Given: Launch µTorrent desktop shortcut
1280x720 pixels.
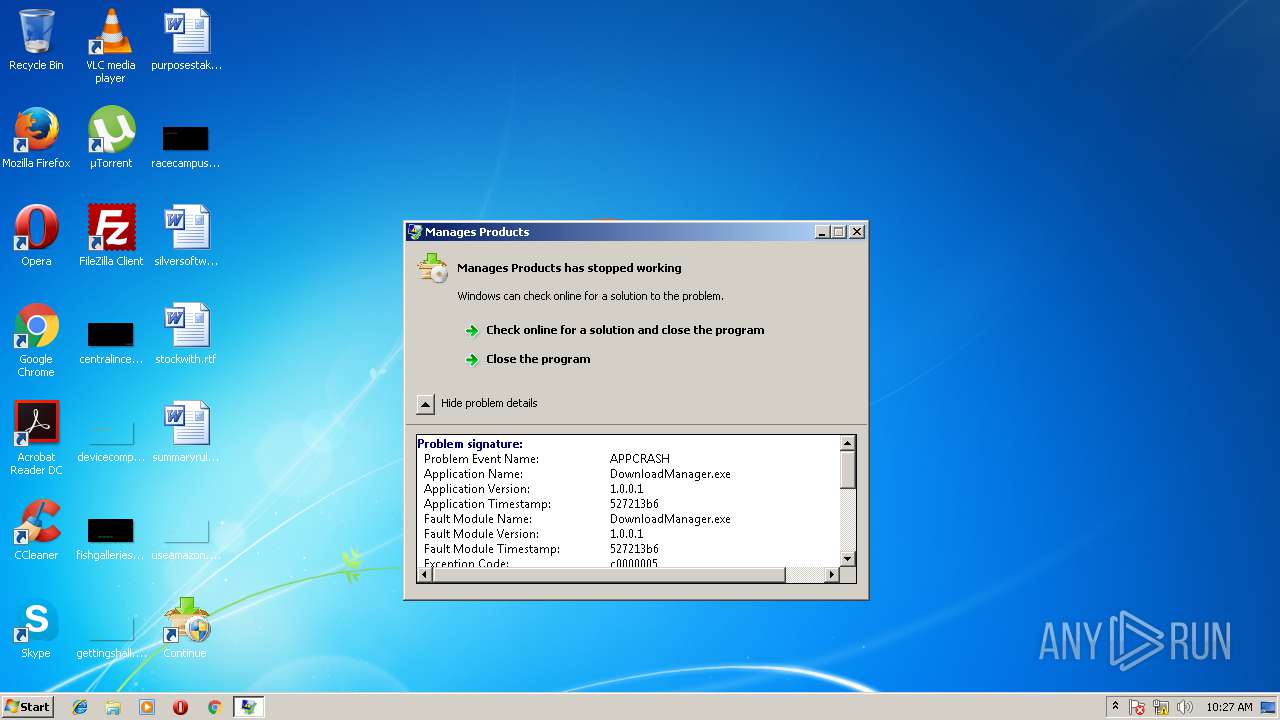Looking at the screenshot, I should [110, 138].
